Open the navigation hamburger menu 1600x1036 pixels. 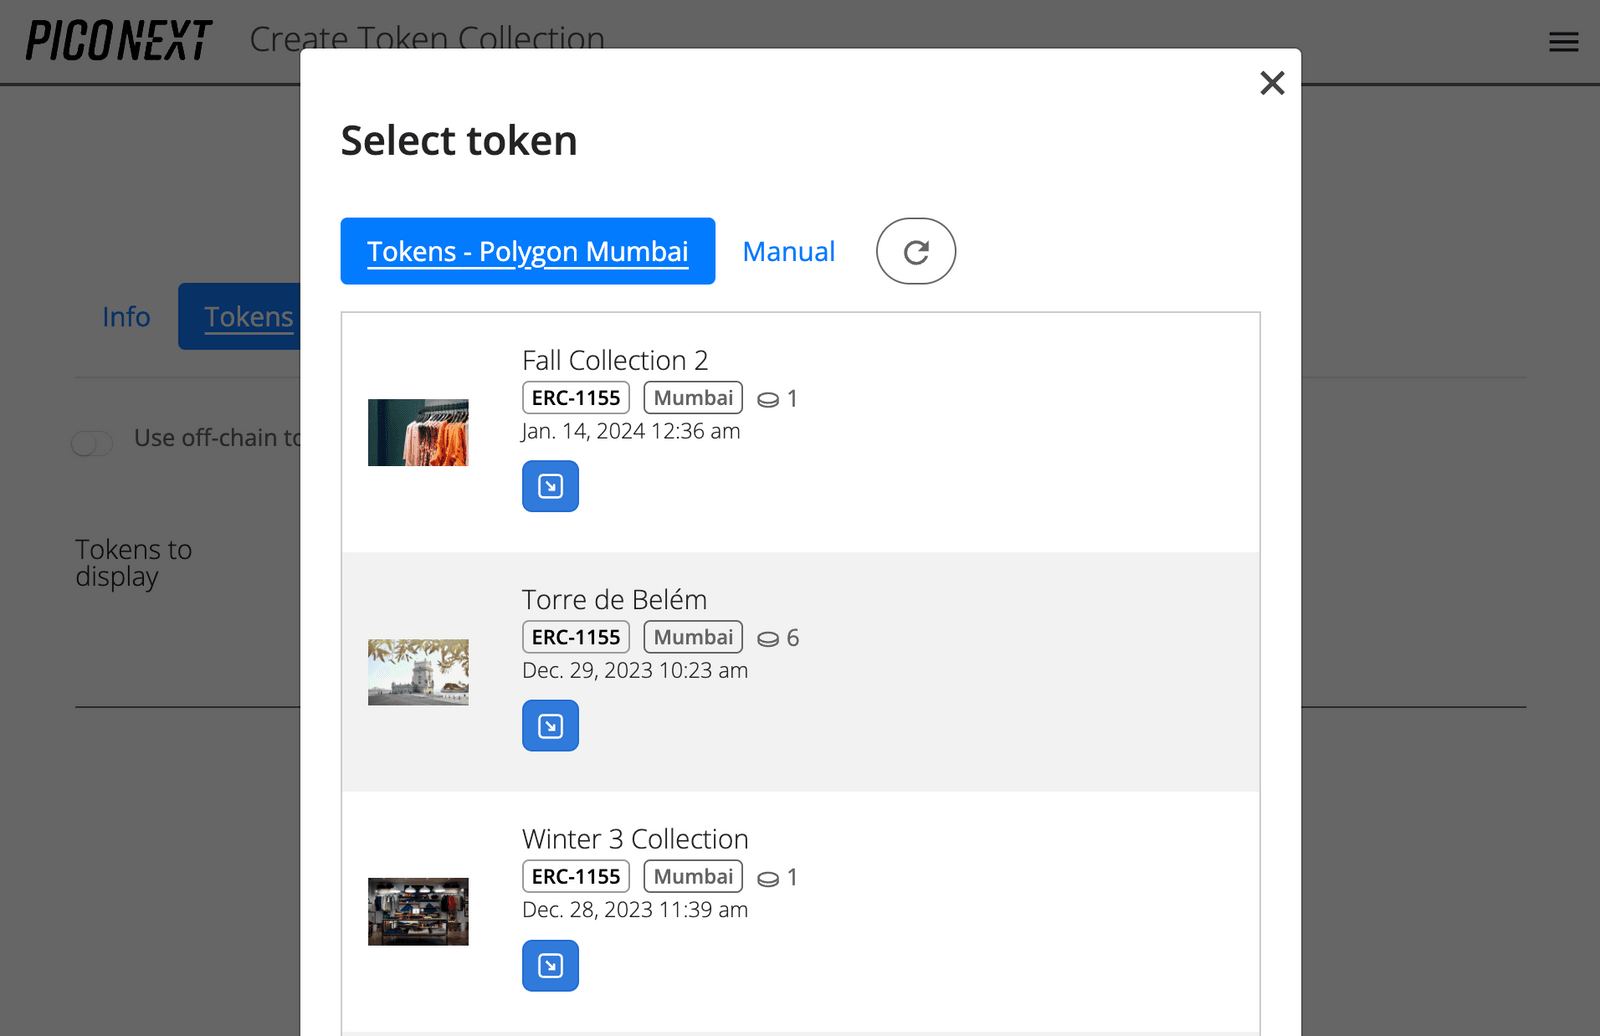coord(1562,41)
